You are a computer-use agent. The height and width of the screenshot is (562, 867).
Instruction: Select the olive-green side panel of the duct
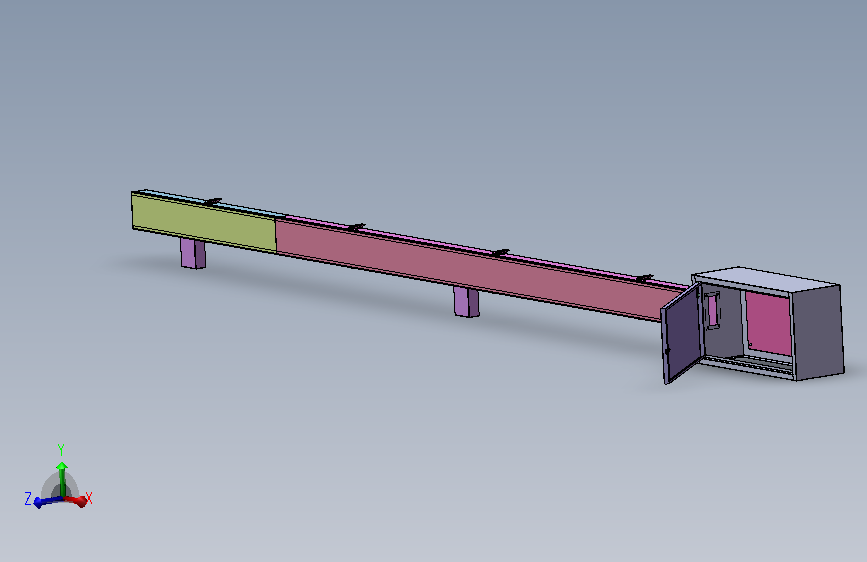(204, 222)
